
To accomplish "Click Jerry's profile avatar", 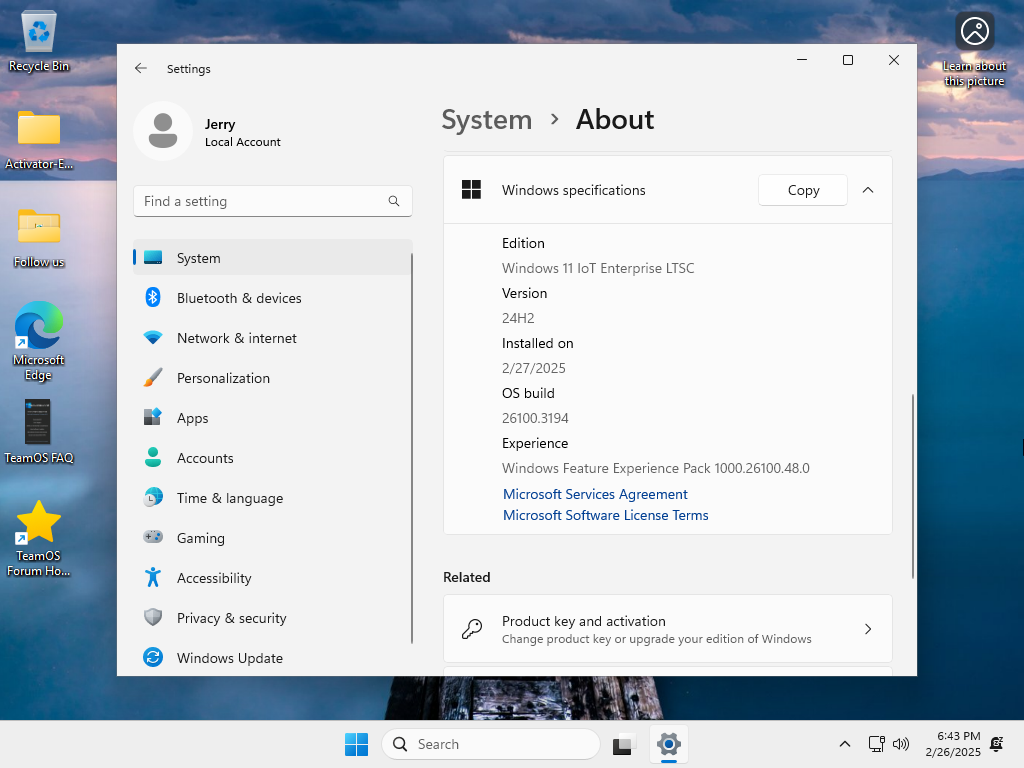I will [163, 131].
